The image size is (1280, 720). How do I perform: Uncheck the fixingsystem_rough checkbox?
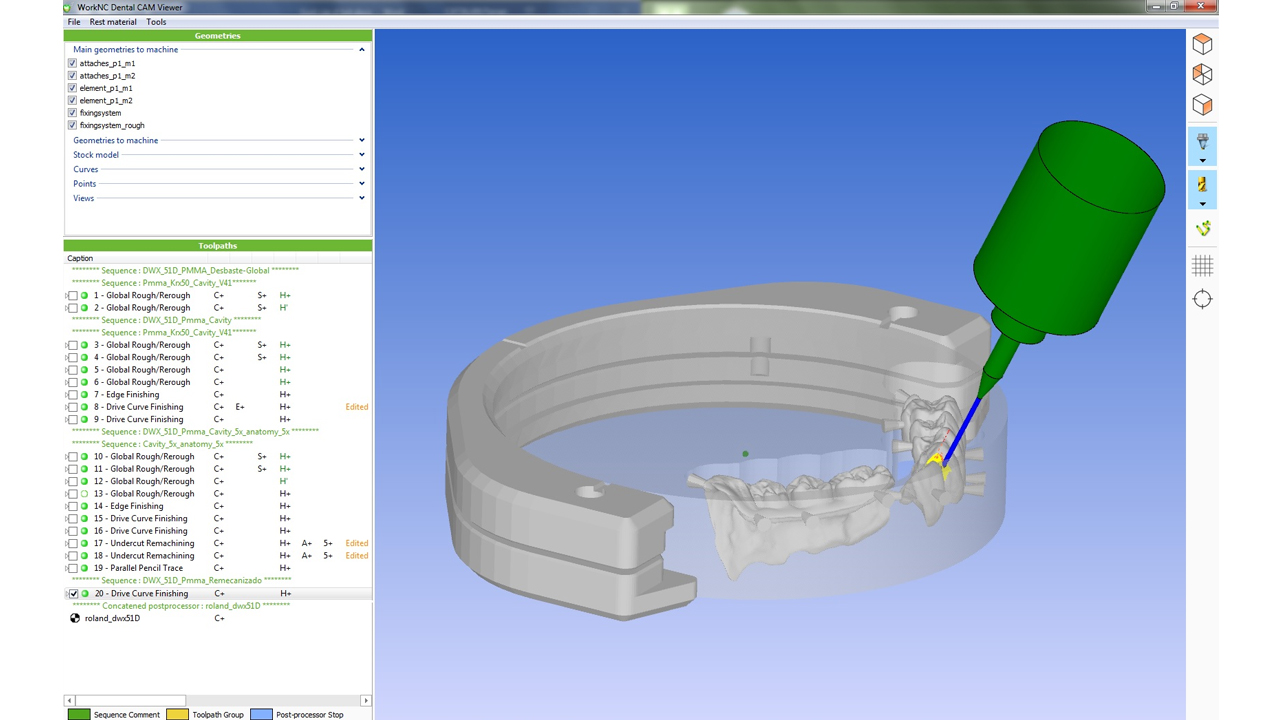(72, 126)
